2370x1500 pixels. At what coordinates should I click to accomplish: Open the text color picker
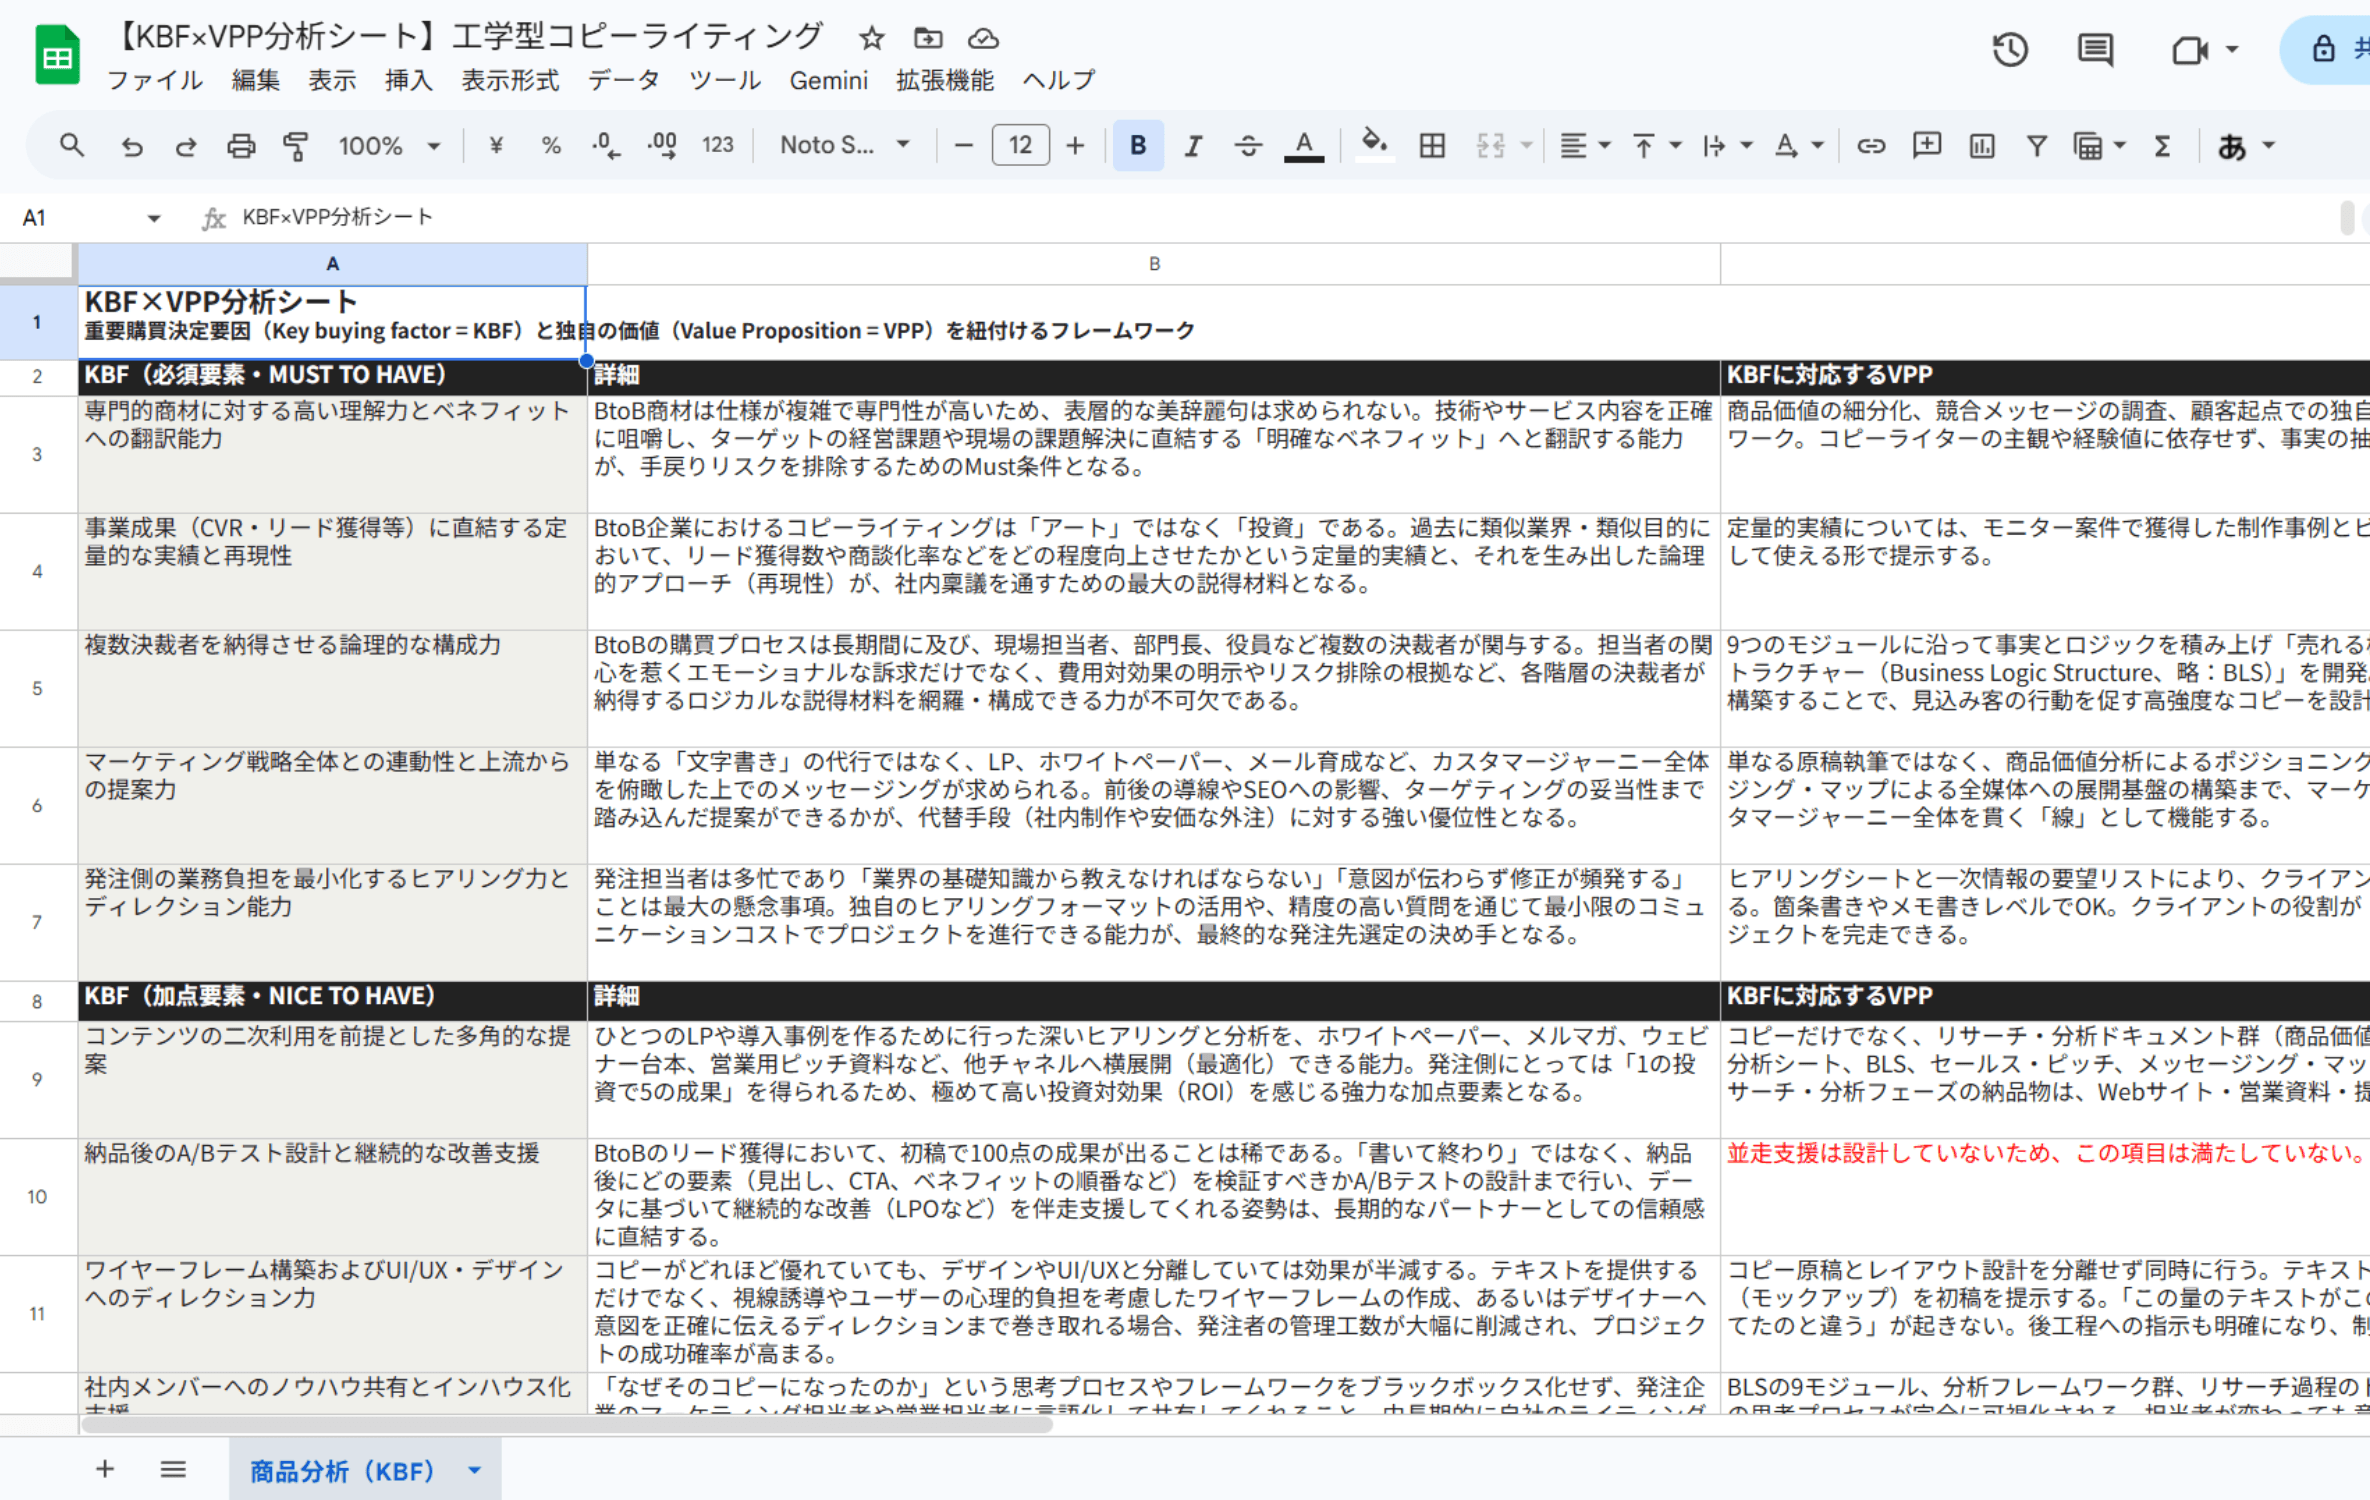point(1302,145)
